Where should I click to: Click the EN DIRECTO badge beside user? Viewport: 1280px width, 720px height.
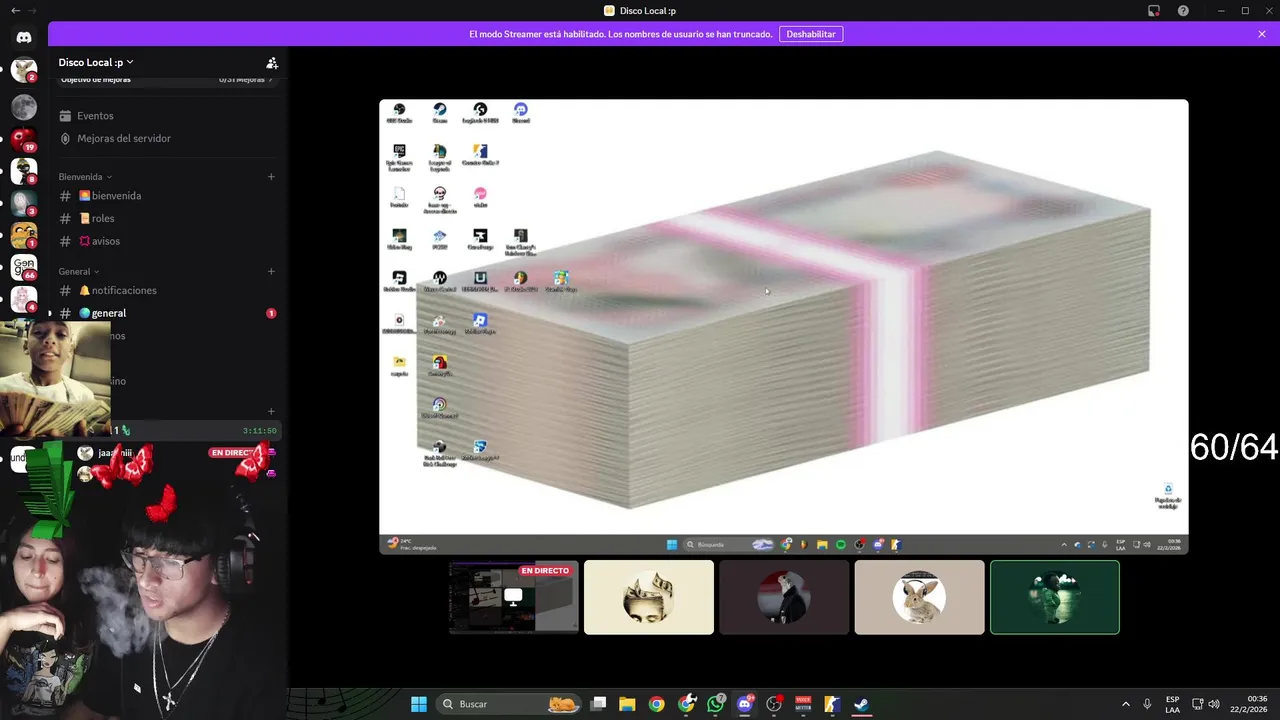click(235, 453)
